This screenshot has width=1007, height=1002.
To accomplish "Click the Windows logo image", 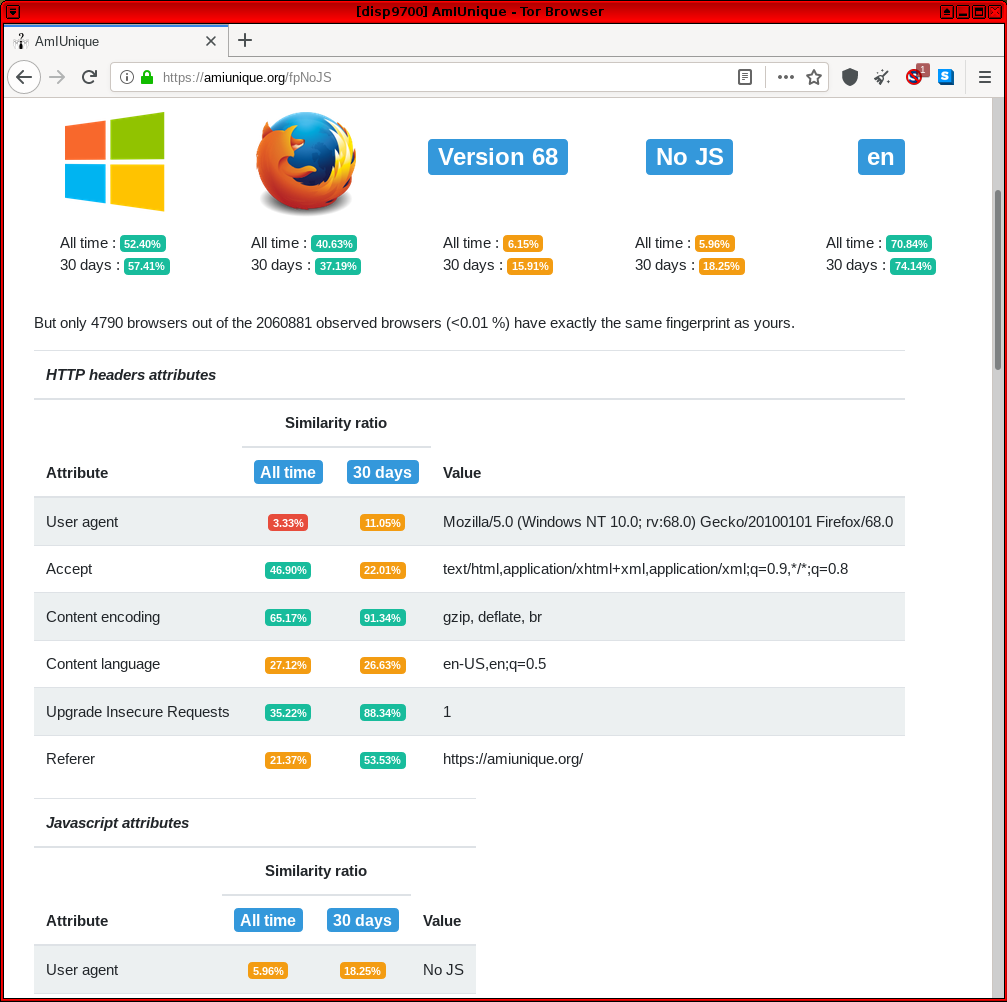I will pyautogui.click(x=114, y=161).
